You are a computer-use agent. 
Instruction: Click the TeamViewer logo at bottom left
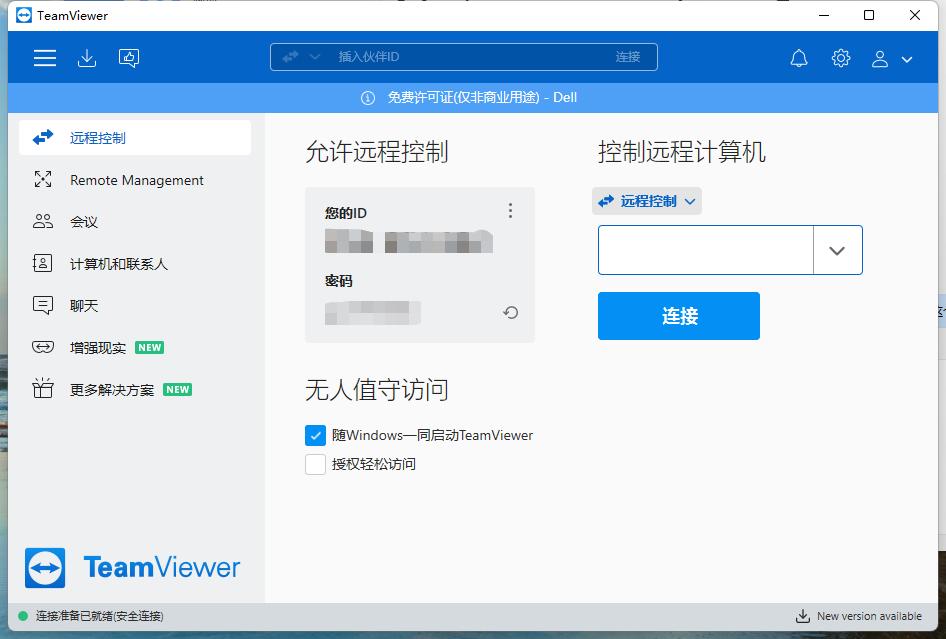point(131,567)
